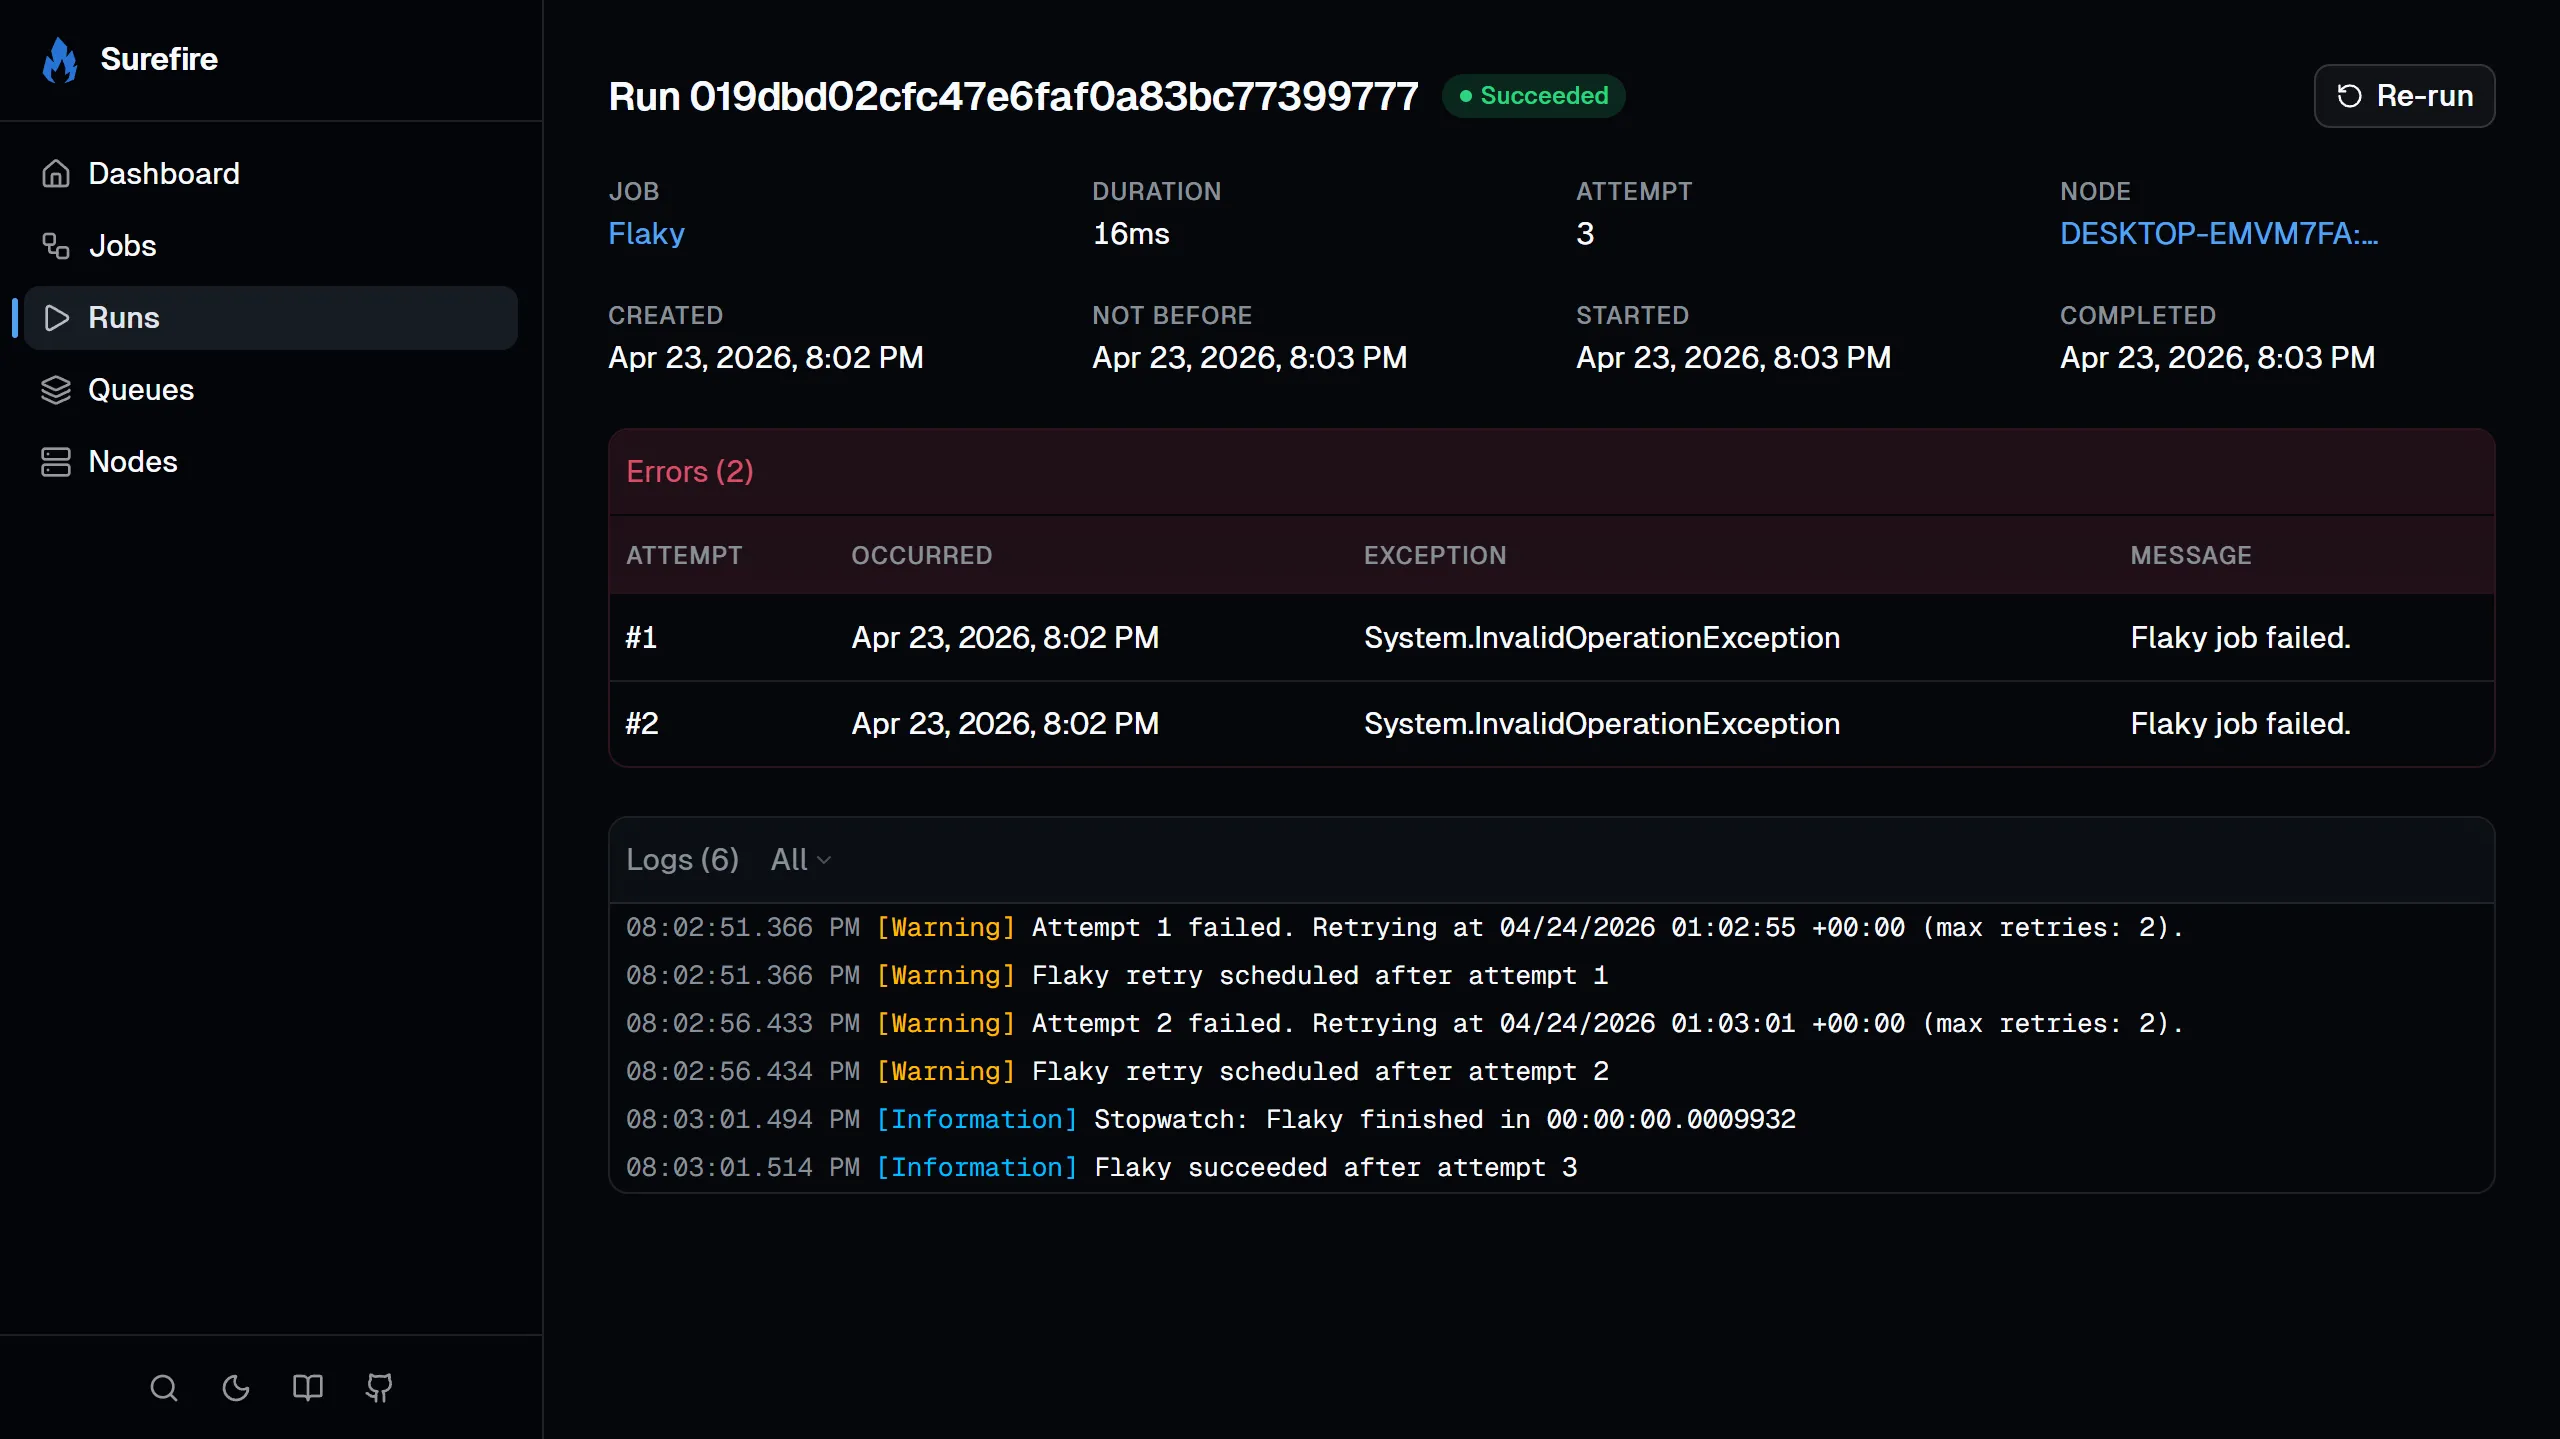Viewport: 2560px width, 1439px height.
Task: Click the Errors (2) panel header
Action: (1551, 472)
